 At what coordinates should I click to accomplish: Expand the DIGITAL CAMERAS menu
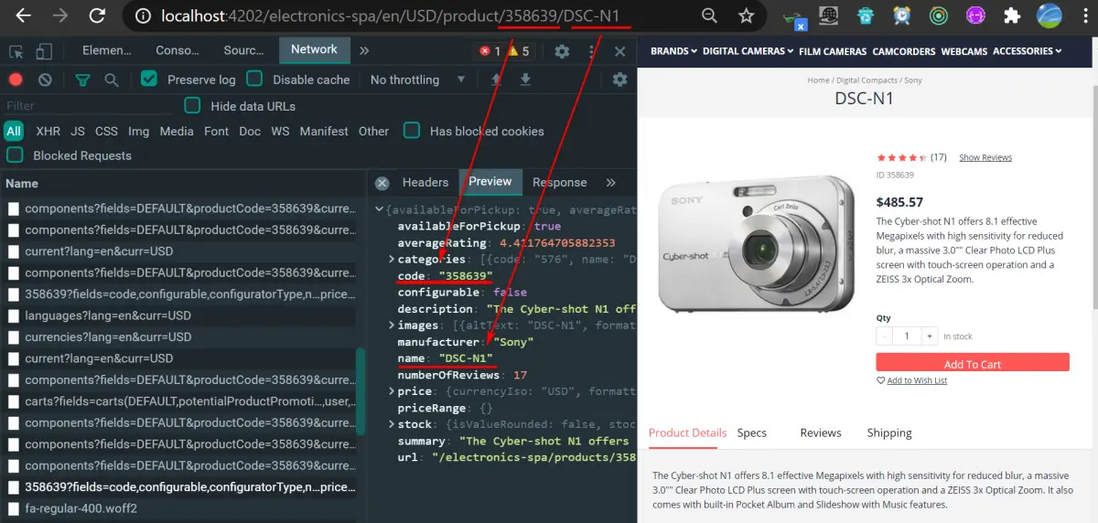pos(748,51)
